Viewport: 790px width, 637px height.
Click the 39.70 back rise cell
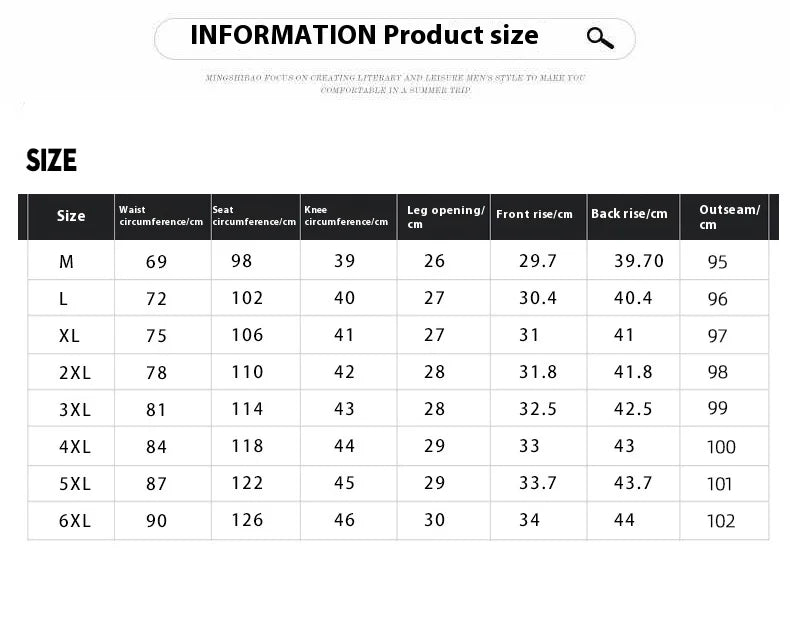point(639,261)
